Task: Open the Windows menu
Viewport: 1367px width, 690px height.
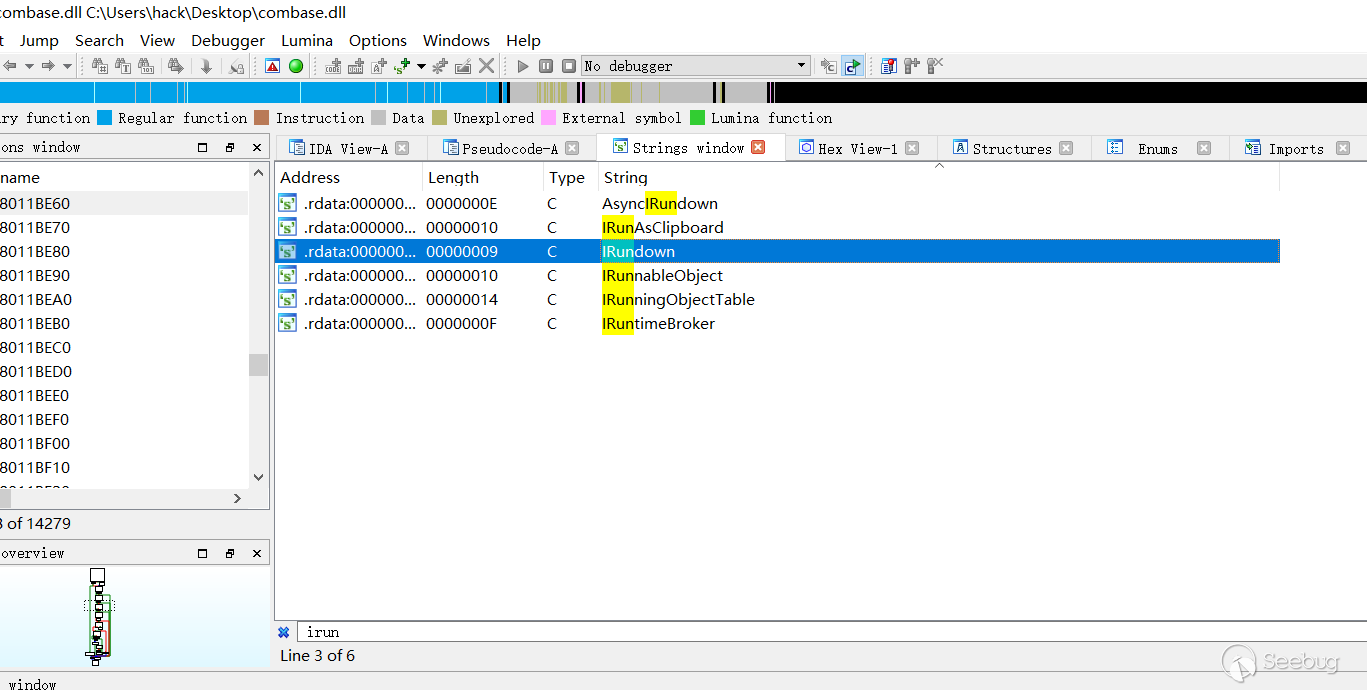Action: click(x=456, y=40)
